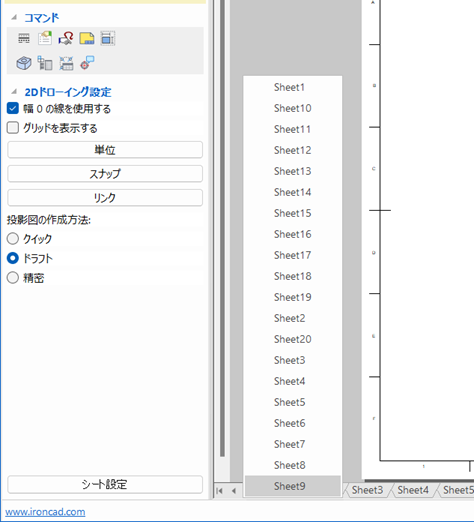The height and width of the screenshot is (522, 474).
Task: Choose Sheet14 from the sheet list
Action: coord(293,192)
